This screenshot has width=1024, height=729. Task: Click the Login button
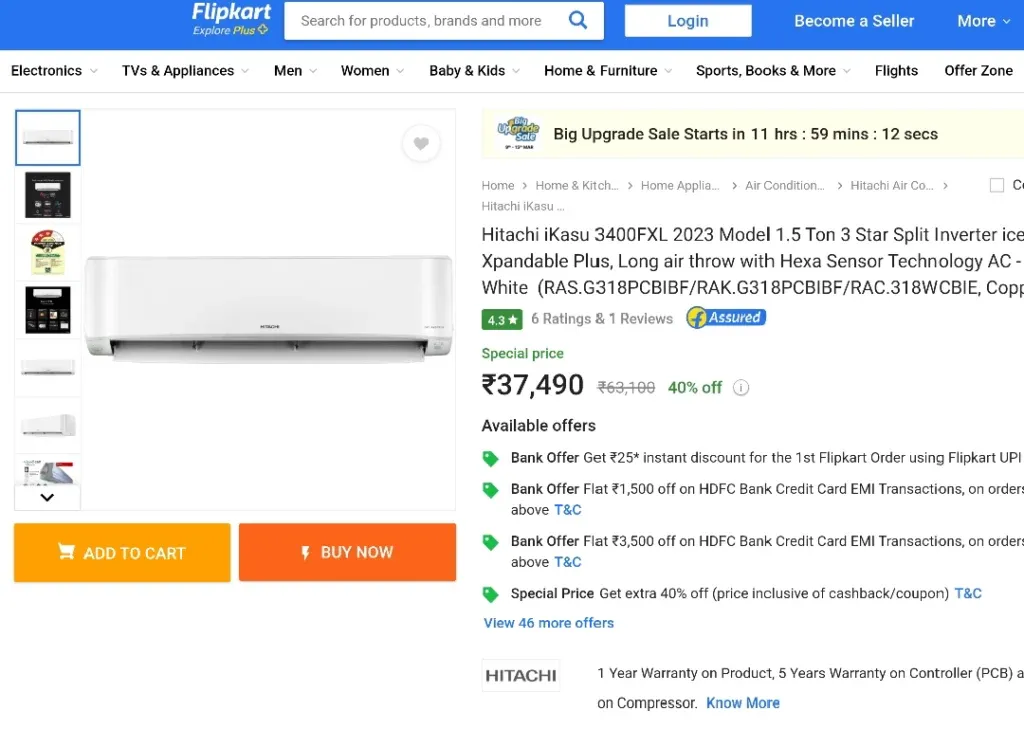coord(688,21)
